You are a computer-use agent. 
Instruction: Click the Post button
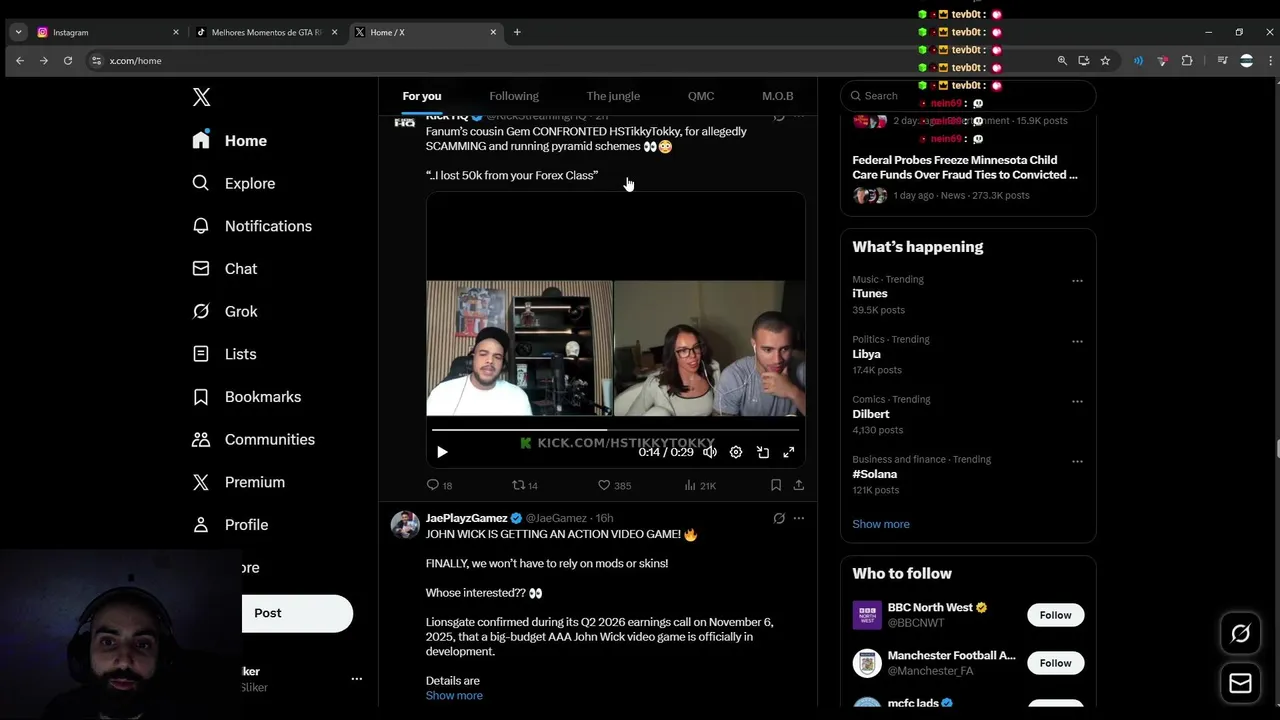[297, 613]
